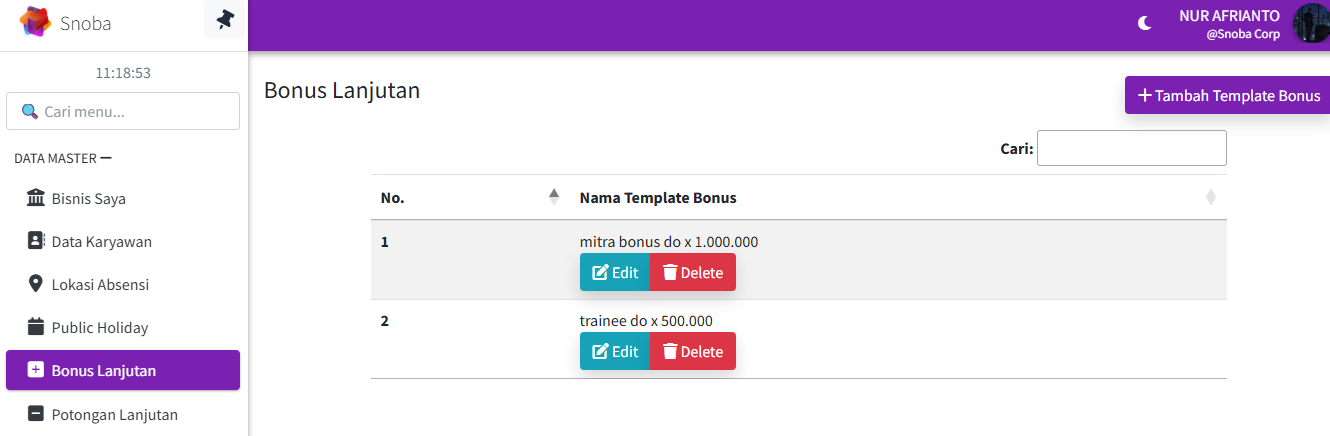
Task: Edit the mitra bonus template
Action: 615,272
